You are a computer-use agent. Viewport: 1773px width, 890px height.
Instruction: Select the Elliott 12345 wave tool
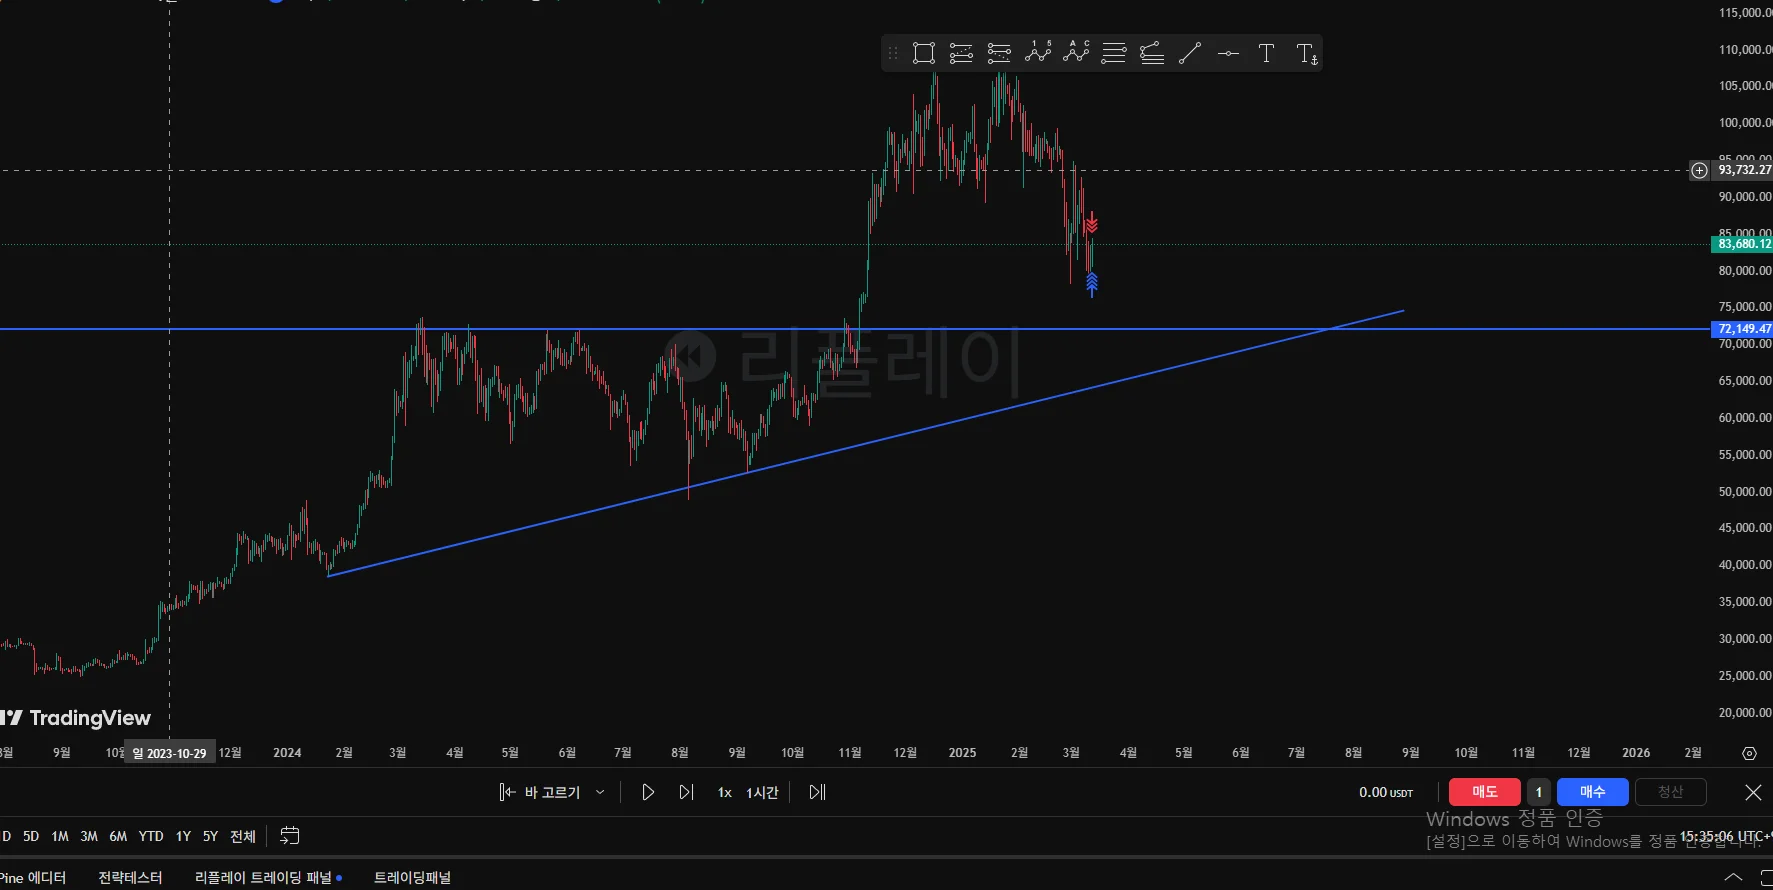tap(1038, 53)
